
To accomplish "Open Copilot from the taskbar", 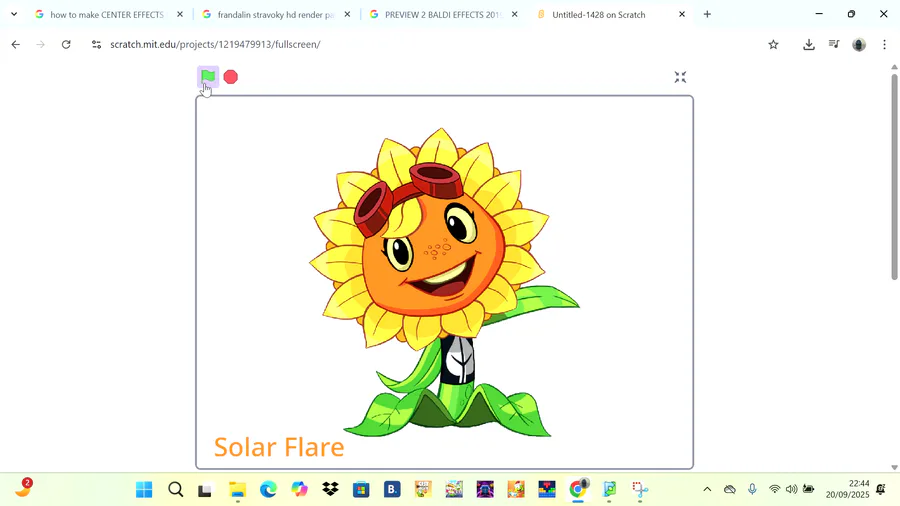I will coord(299,489).
